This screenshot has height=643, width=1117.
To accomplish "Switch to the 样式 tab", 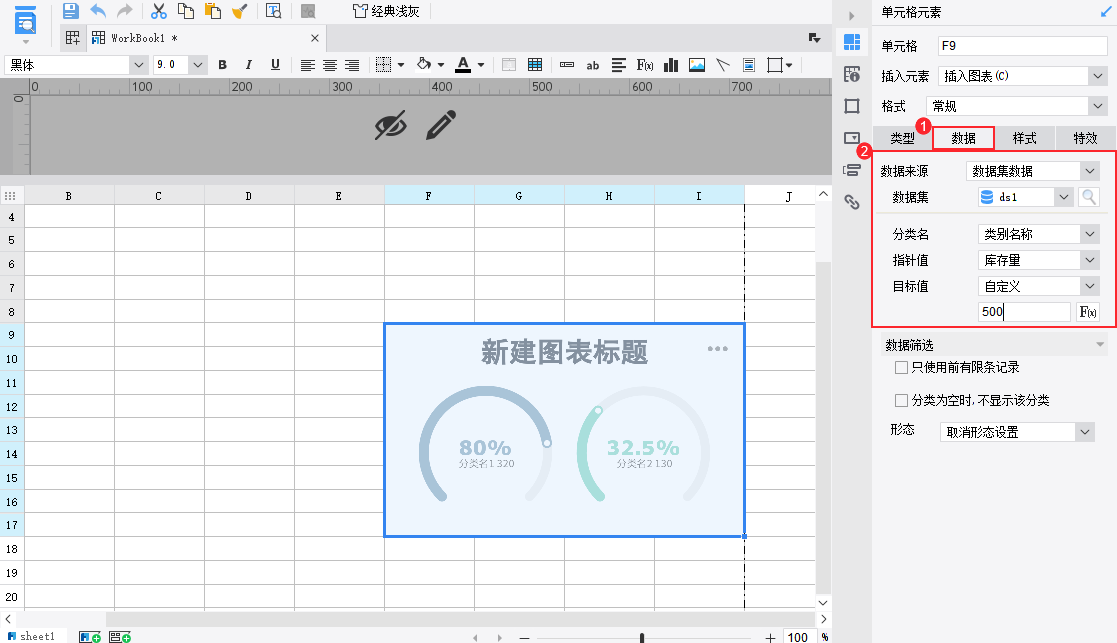I will point(1024,138).
